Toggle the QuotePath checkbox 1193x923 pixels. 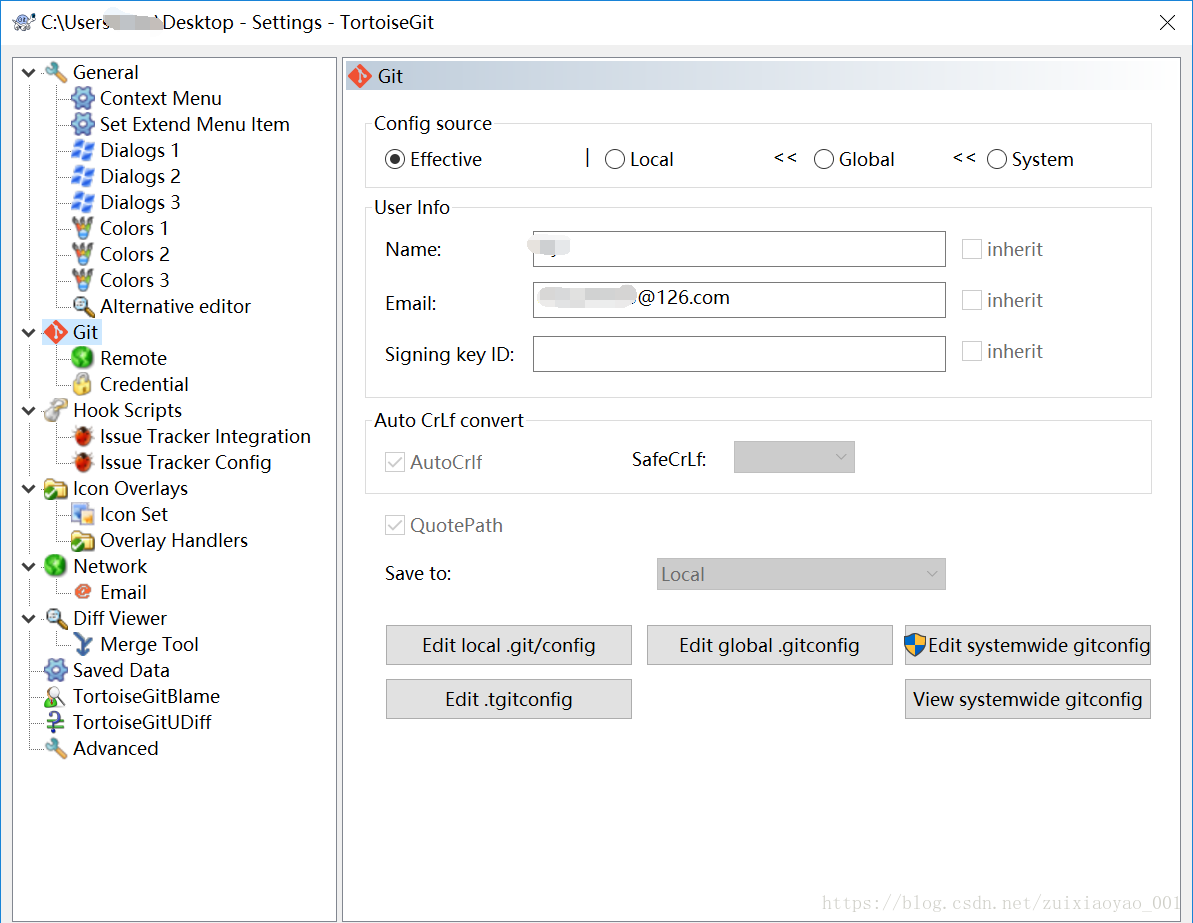tap(394, 525)
